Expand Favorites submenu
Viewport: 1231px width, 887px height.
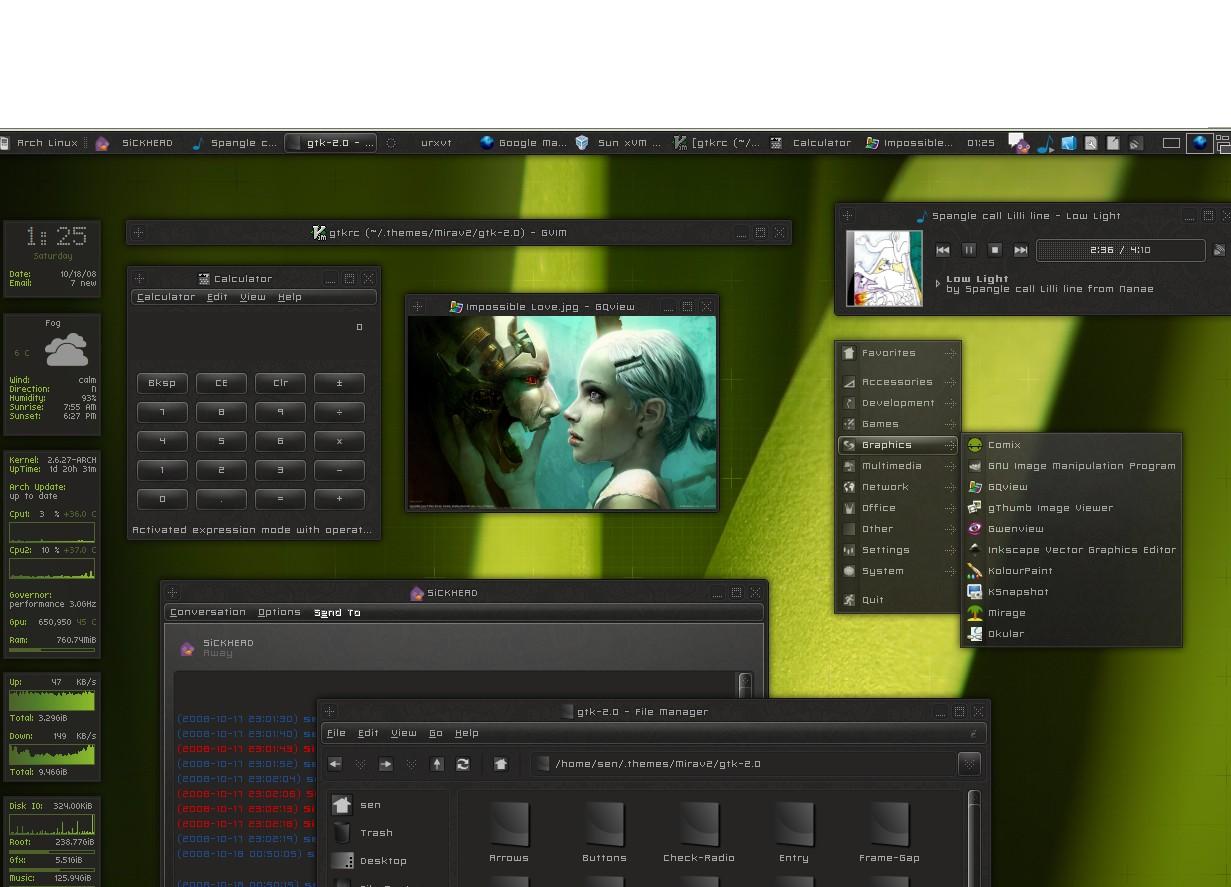click(x=898, y=353)
